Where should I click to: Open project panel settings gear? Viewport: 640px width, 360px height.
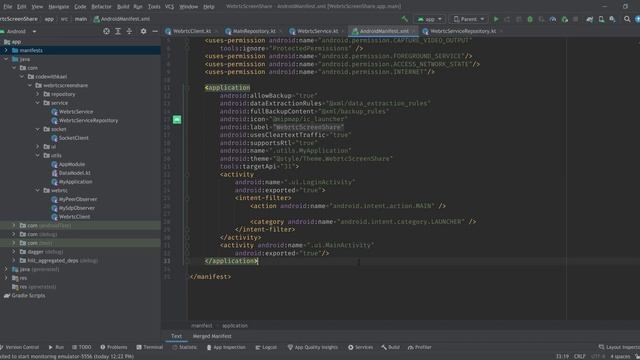[143, 31]
